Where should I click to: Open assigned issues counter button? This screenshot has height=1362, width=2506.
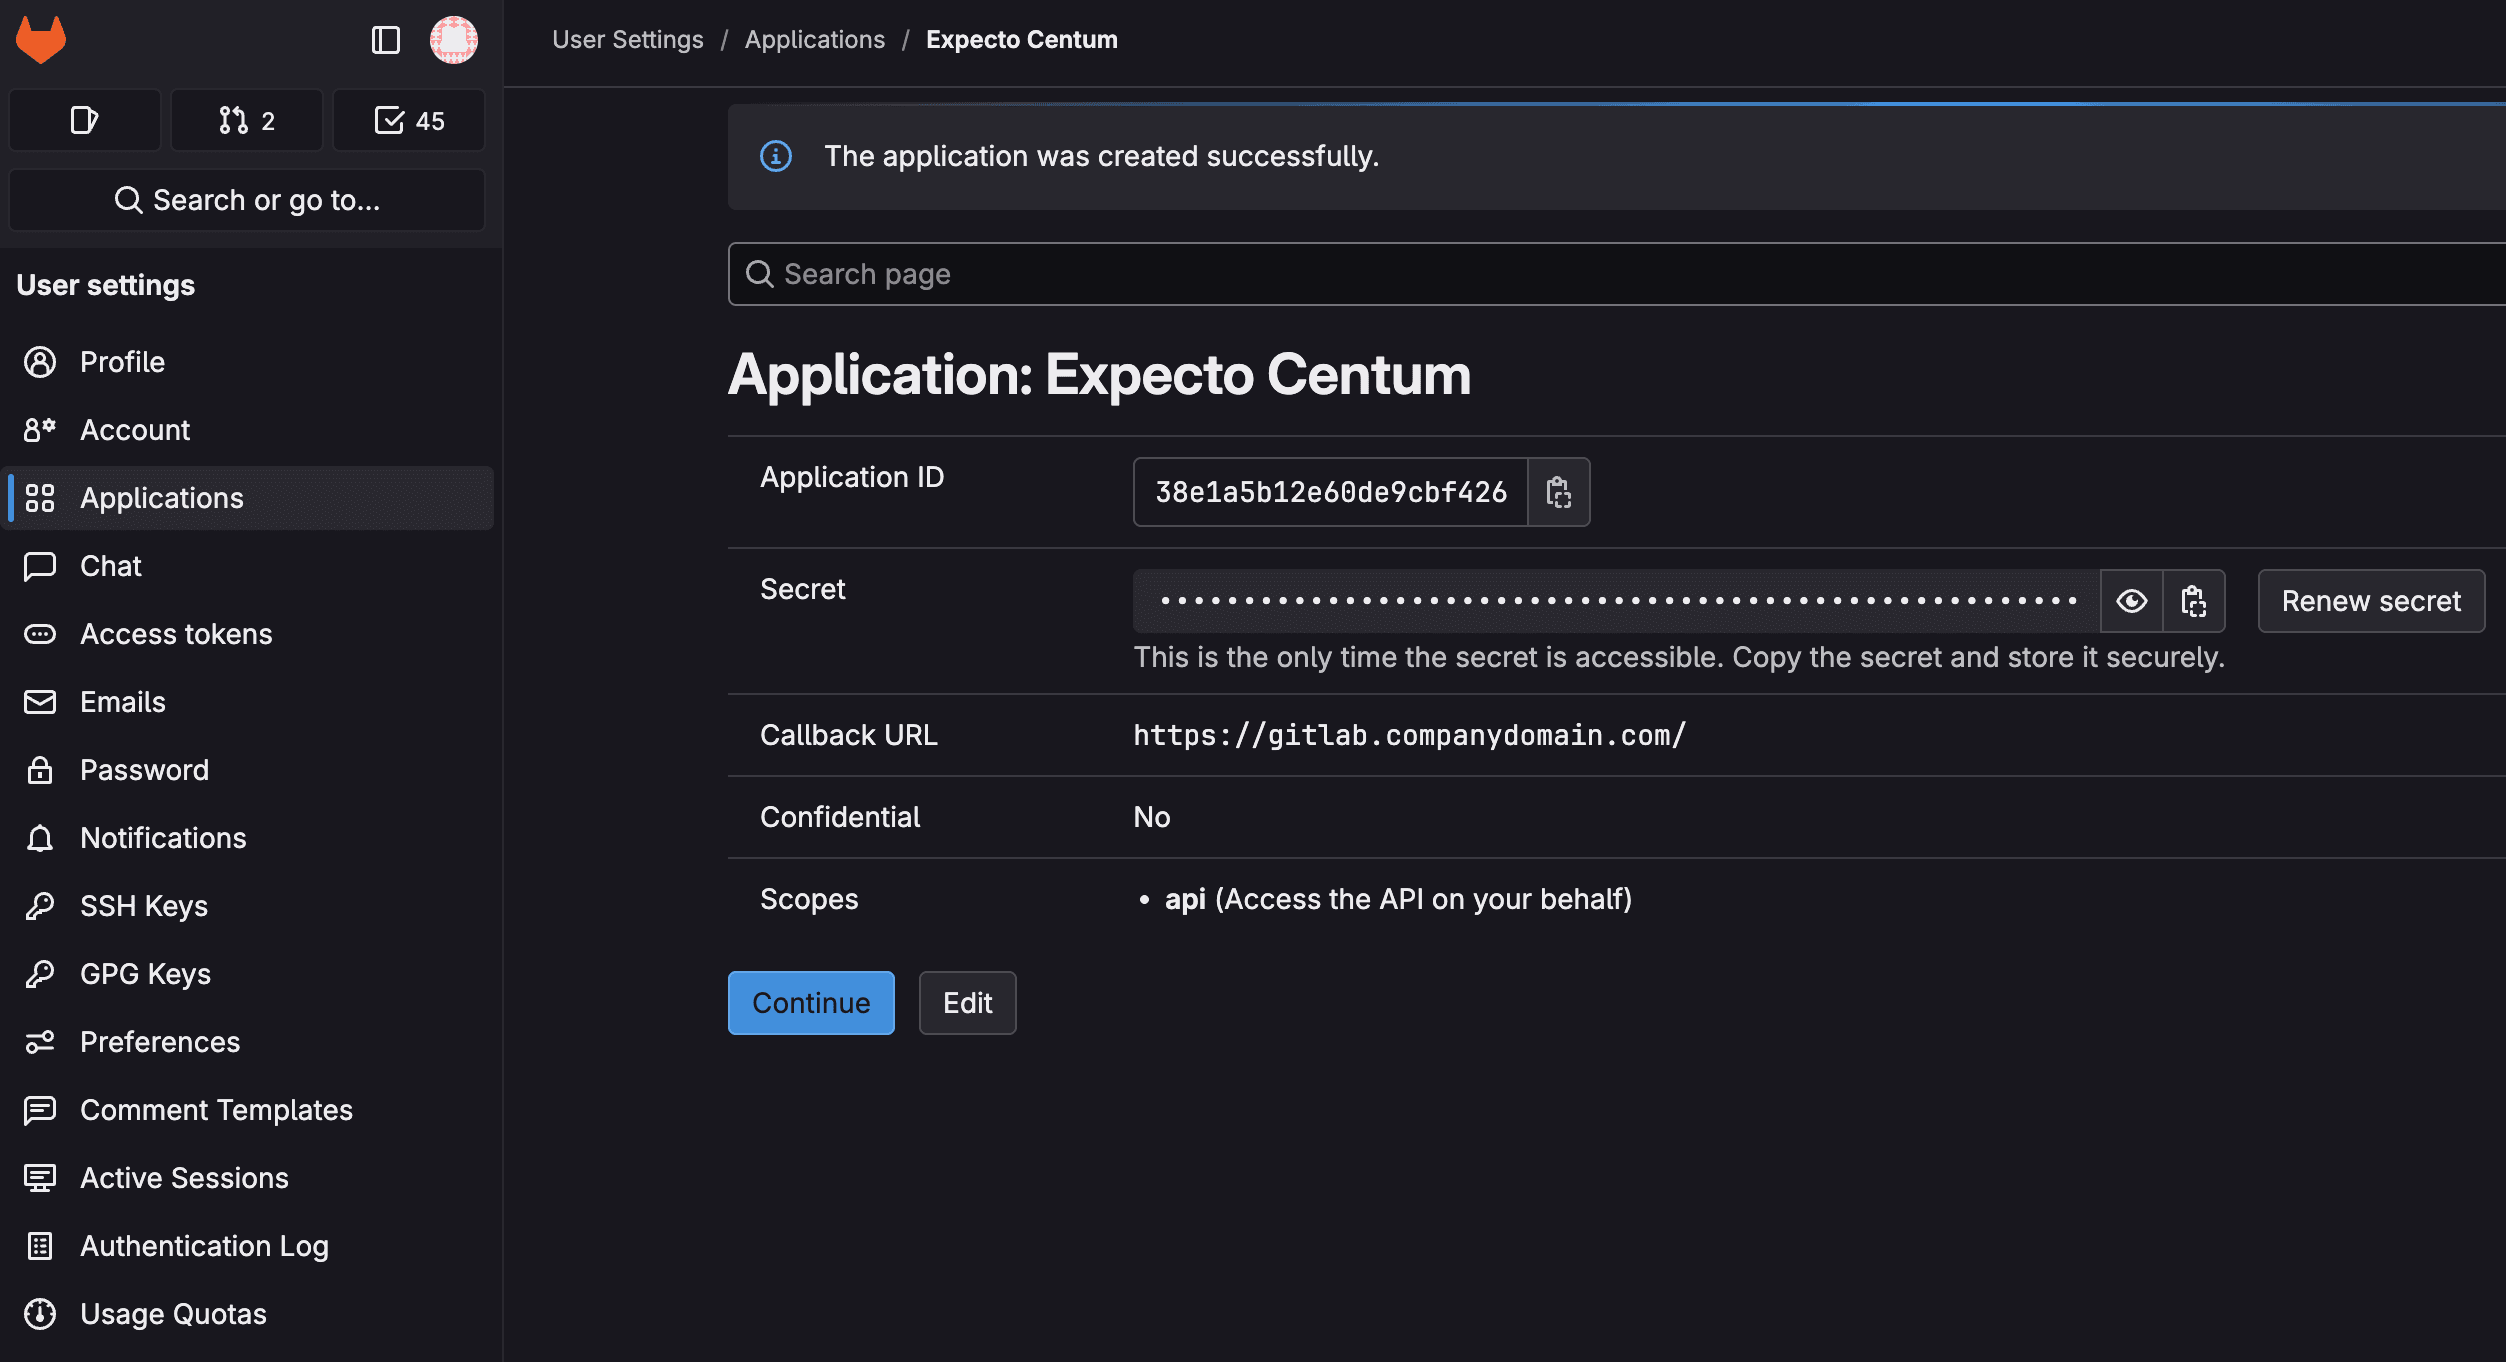85,120
